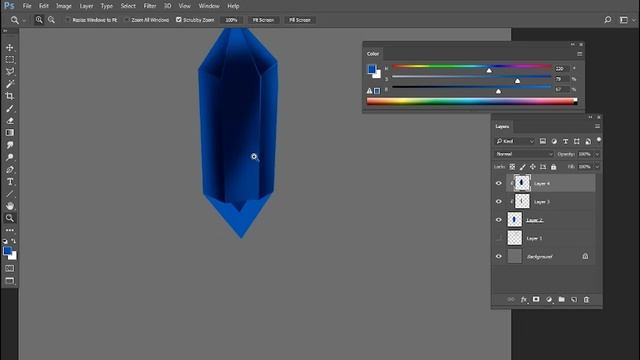Uncheck Scrubby Zoom
640x360 pixels.
pos(178,20)
